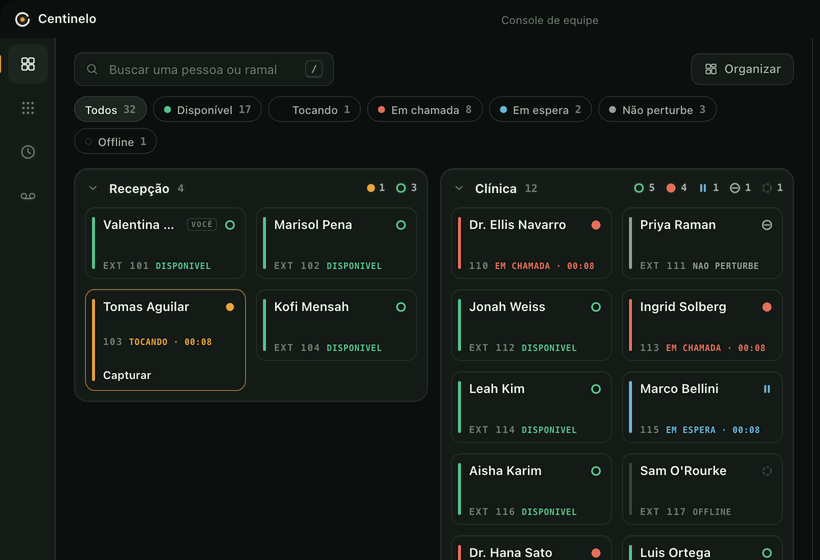Click Clínica header available count ring
This screenshot has width=820, height=560.
(639, 188)
